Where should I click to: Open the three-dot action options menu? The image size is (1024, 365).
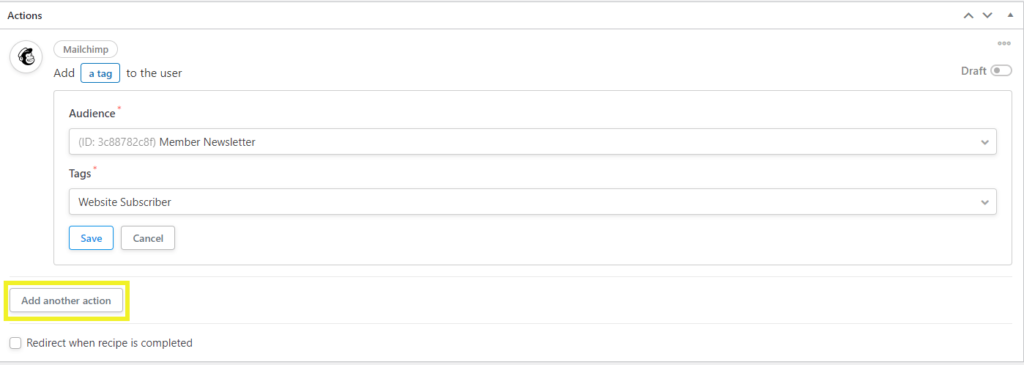coord(1004,44)
